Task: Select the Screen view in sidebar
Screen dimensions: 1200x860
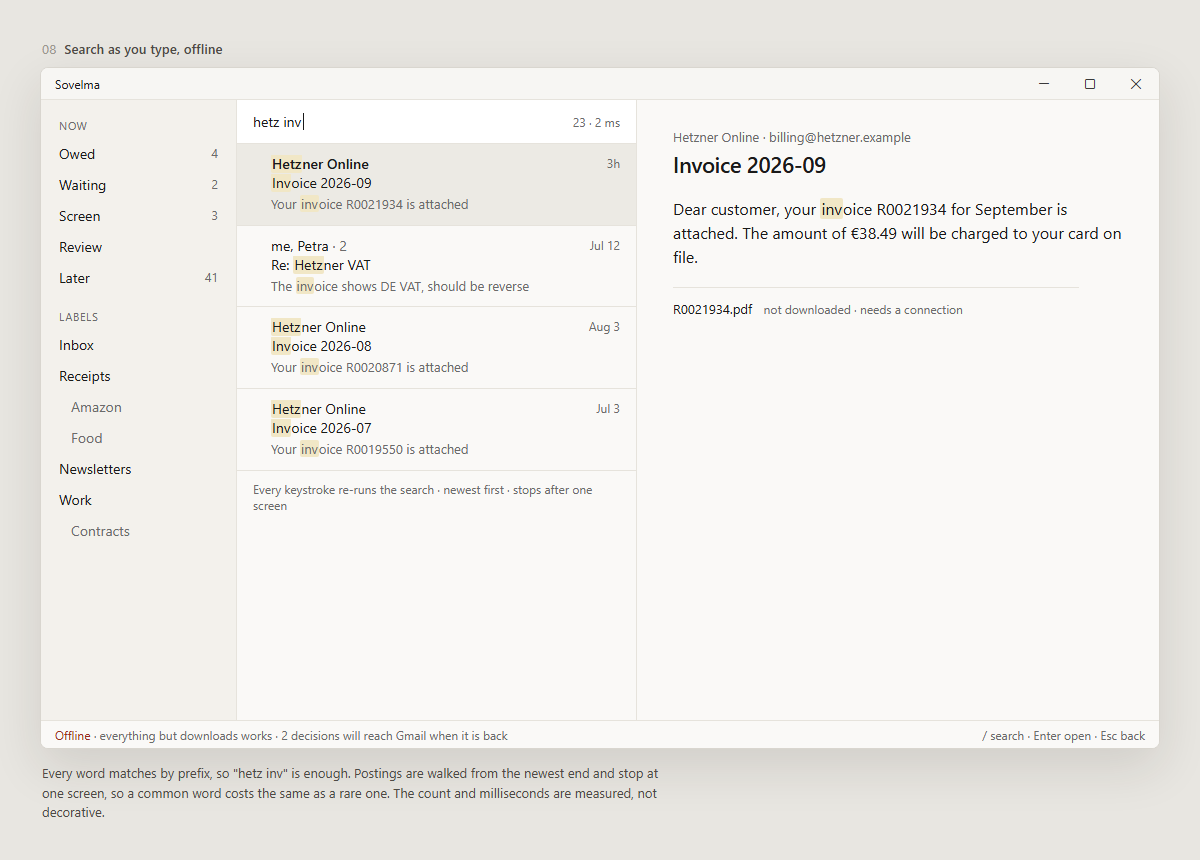Action: click(x=138, y=216)
